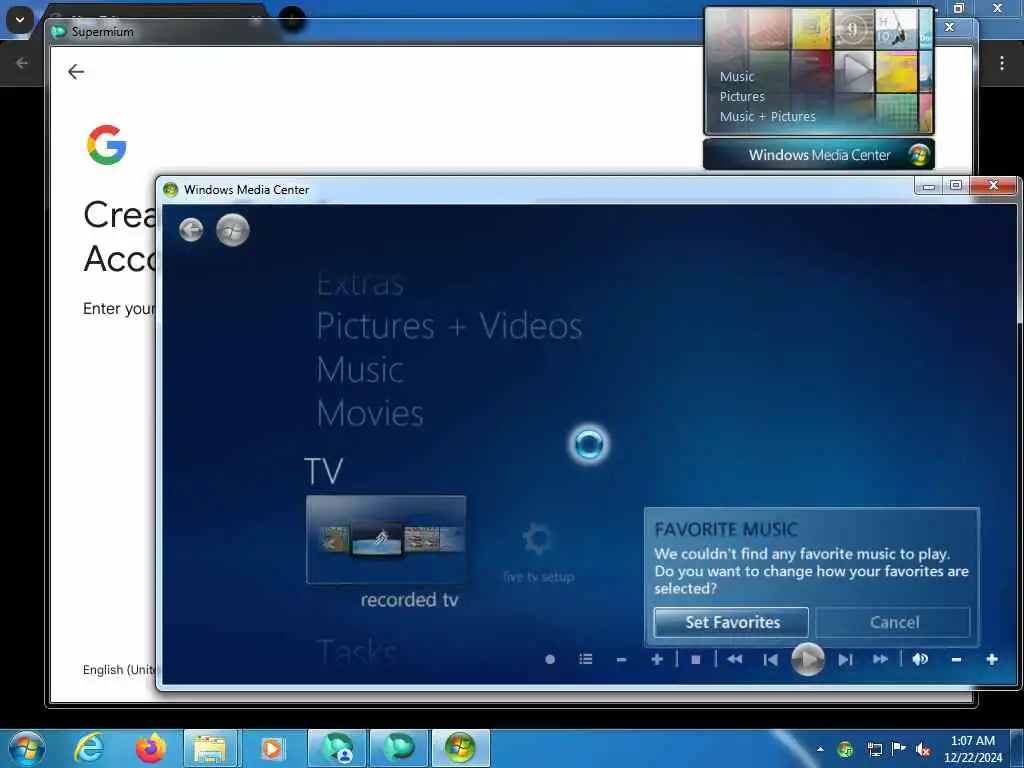Screen dimensions: 1024x768
Task: Mute audio with the speaker icon
Action: (x=920, y=660)
